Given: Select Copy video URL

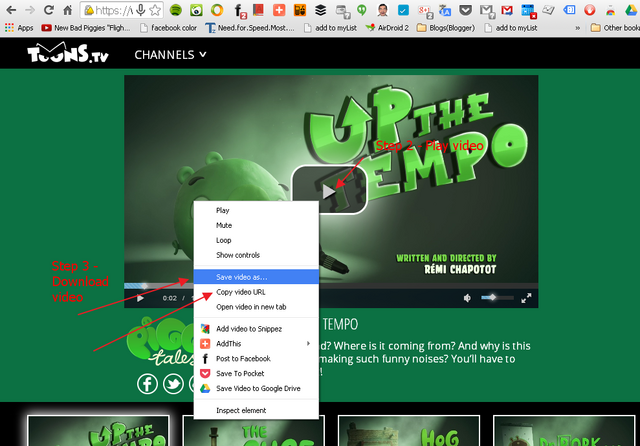Looking at the screenshot, I should point(256,292).
